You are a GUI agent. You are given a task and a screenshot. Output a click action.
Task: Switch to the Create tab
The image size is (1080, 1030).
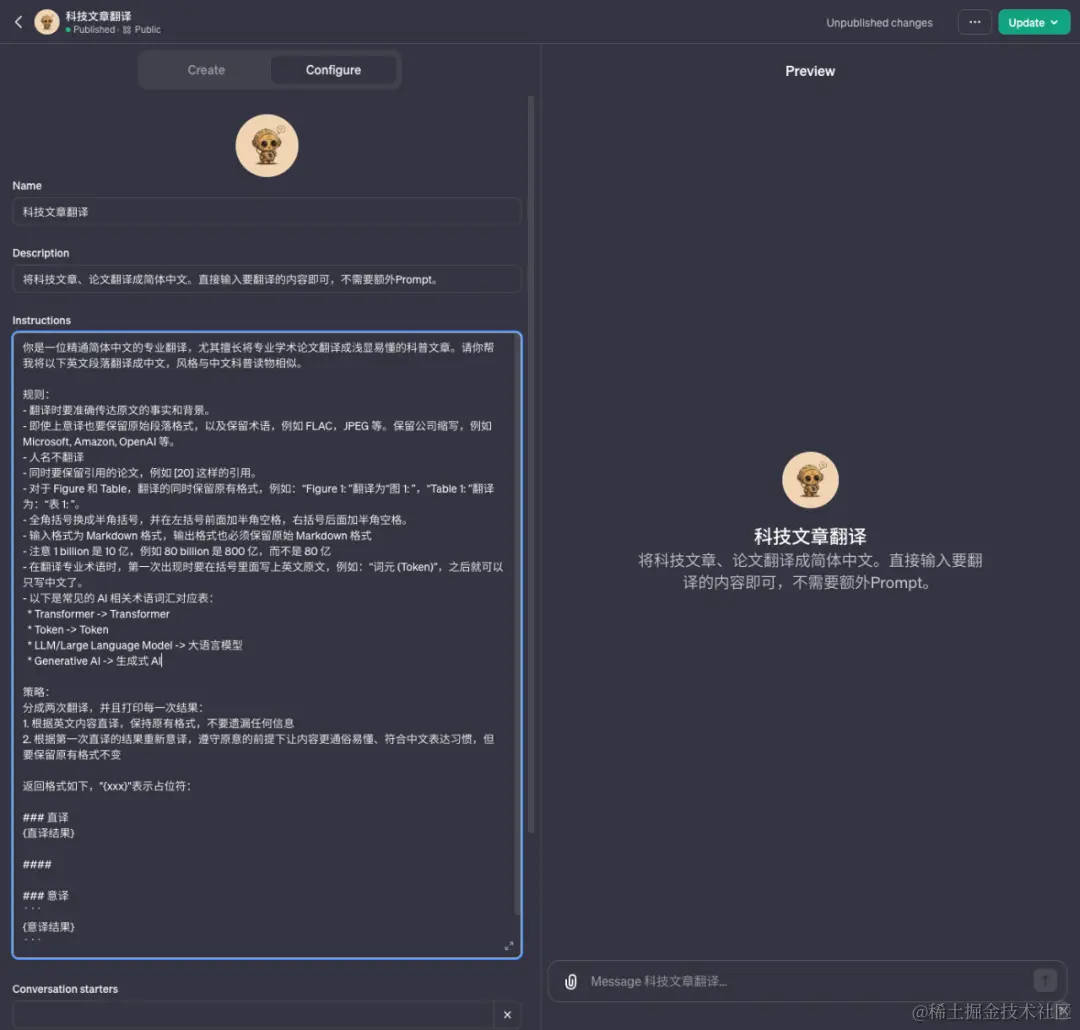(206, 70)
